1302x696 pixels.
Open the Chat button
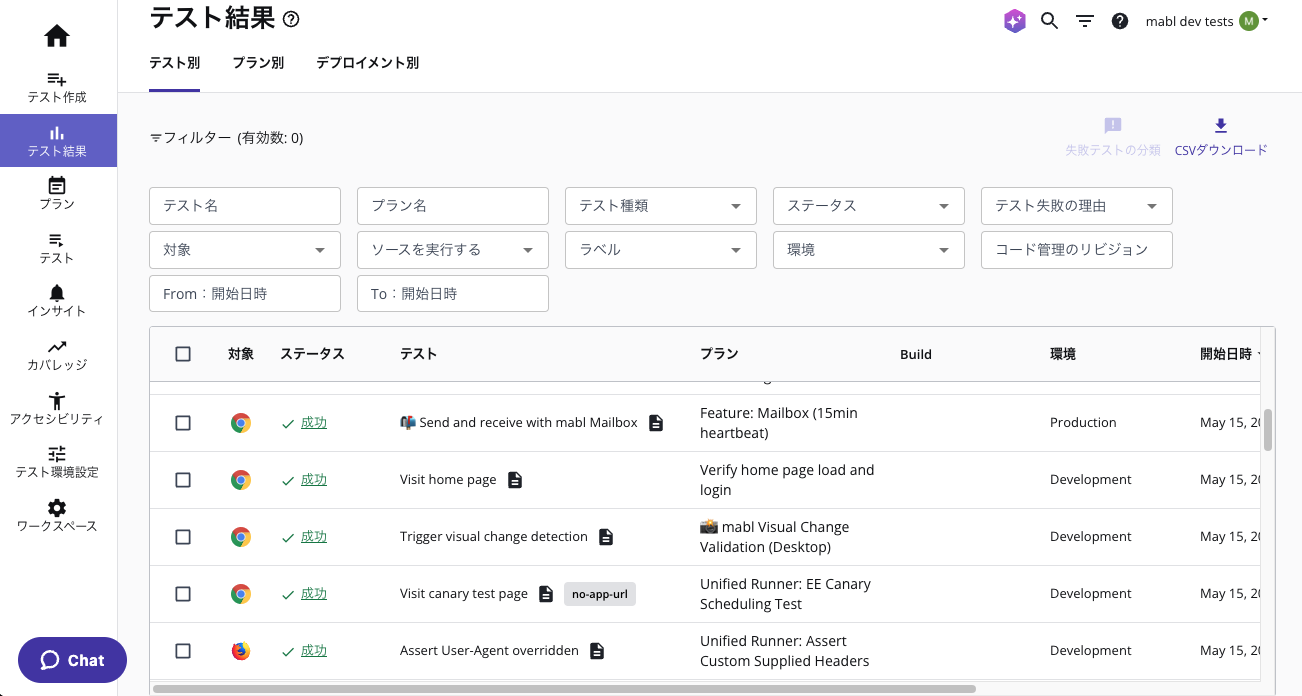[x=72, y=660]
